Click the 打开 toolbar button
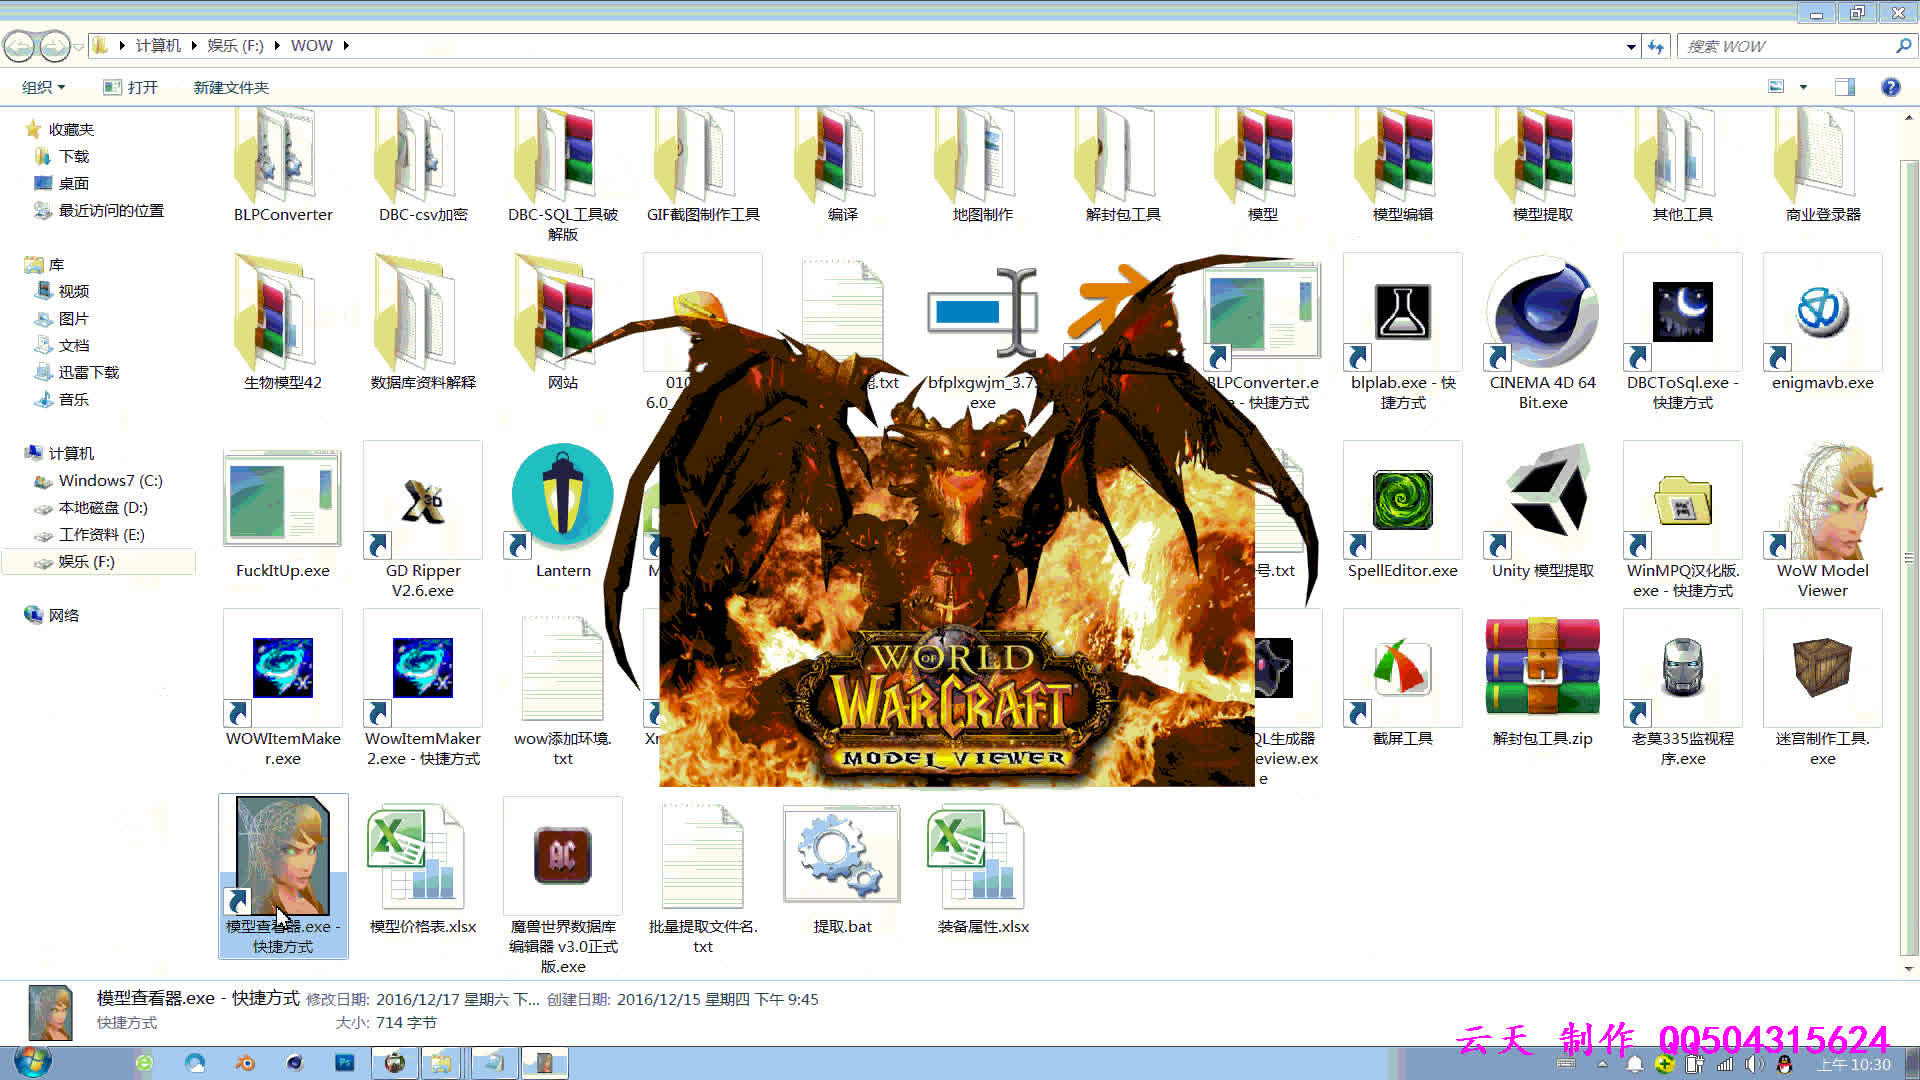 (x=131, y=88)
